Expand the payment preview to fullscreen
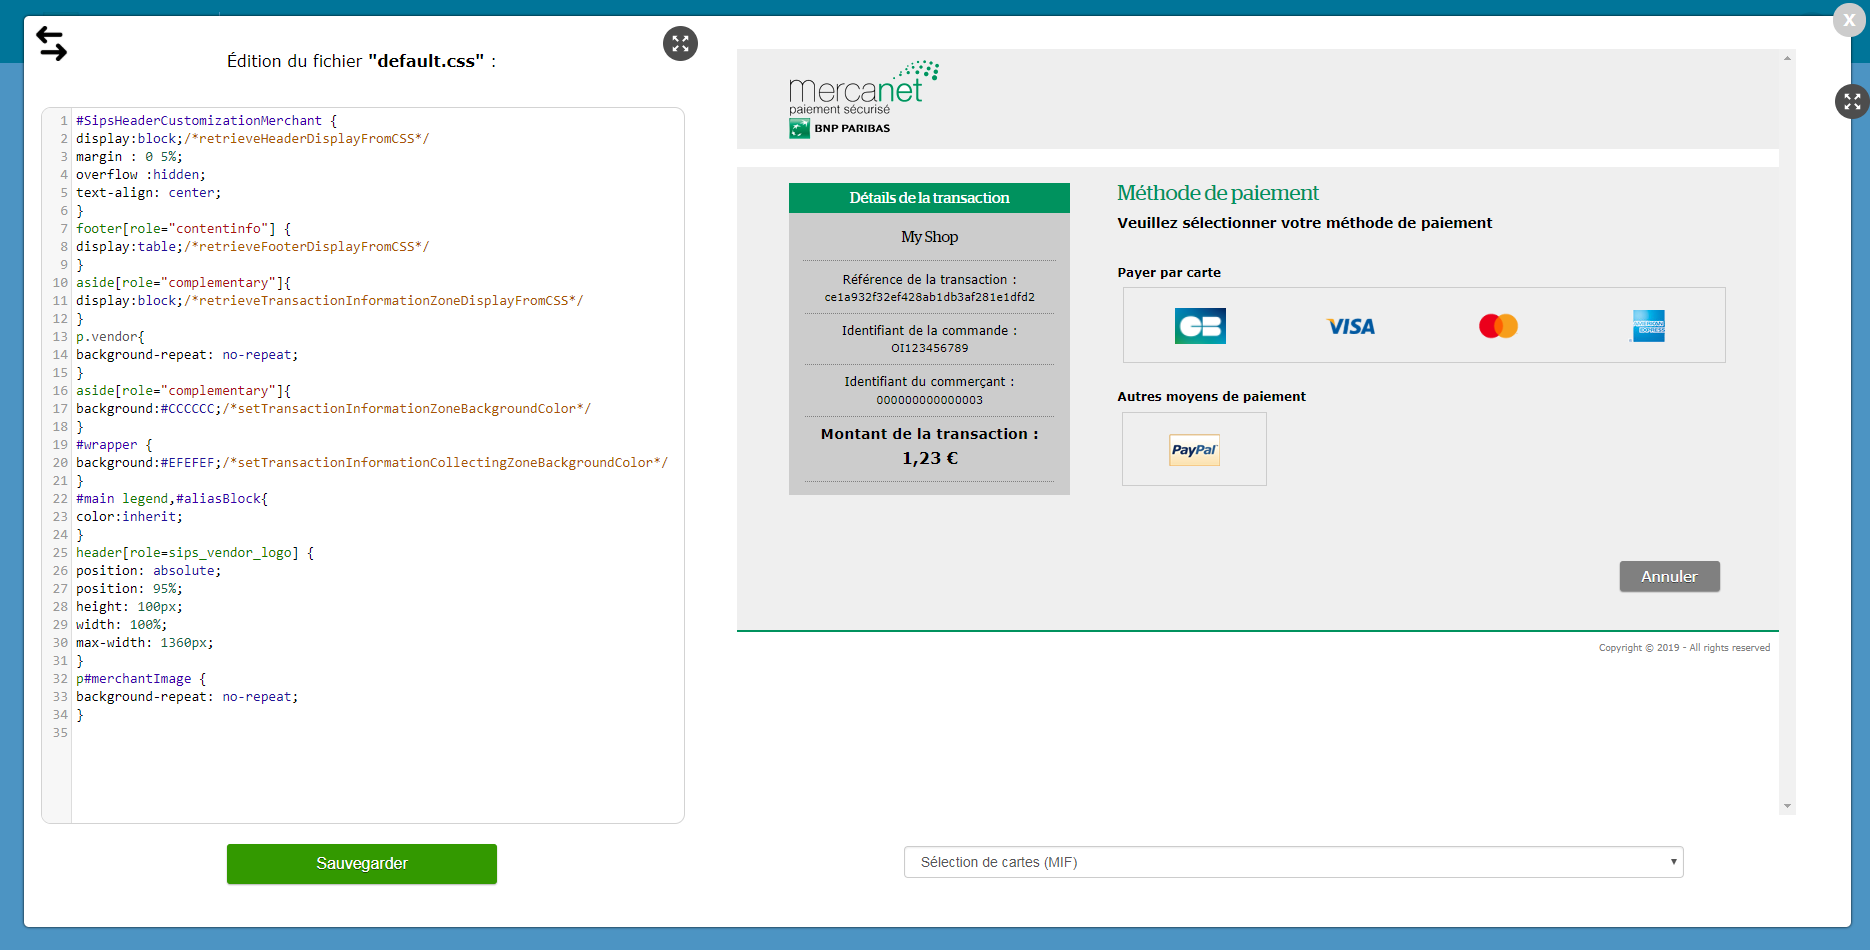 1851,102
